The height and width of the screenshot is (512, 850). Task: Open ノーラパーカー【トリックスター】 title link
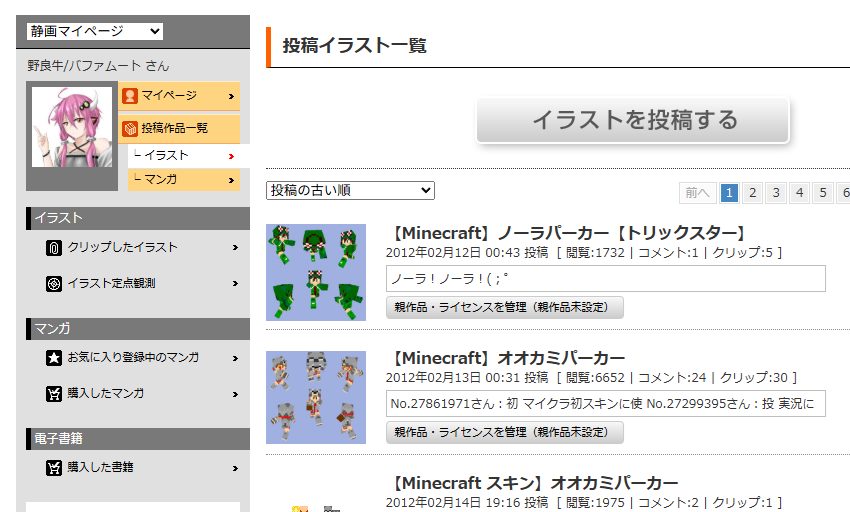pos(566,233)
